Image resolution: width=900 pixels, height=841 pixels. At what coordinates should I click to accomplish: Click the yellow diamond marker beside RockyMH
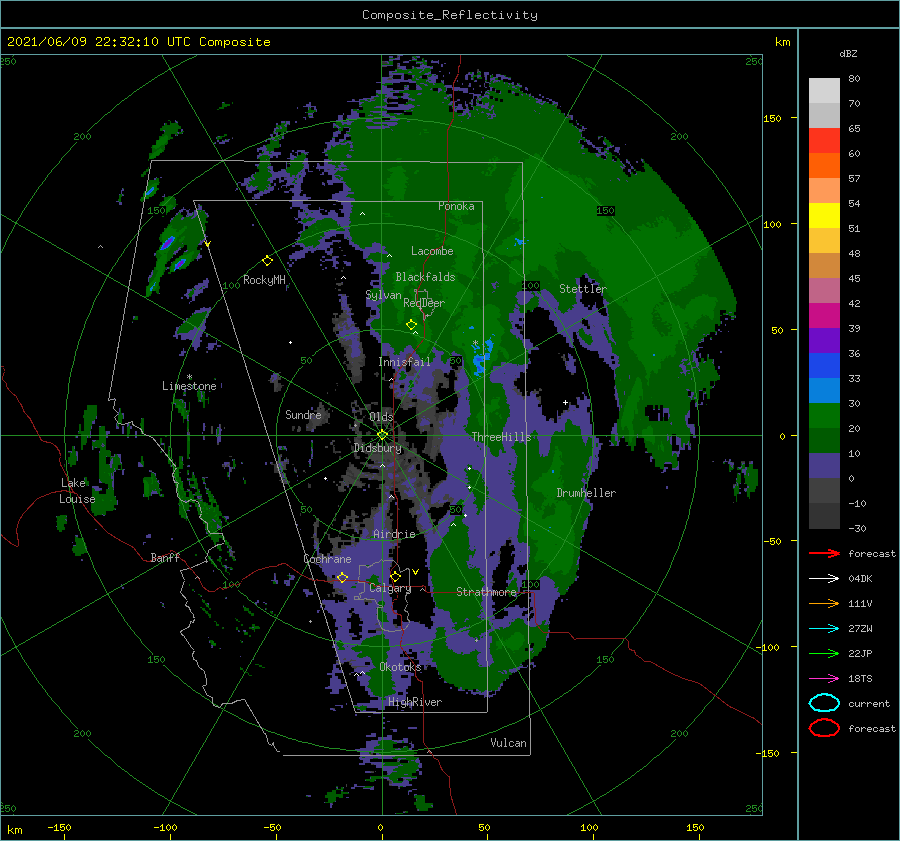pyautogui.click(x=267, y=261)
